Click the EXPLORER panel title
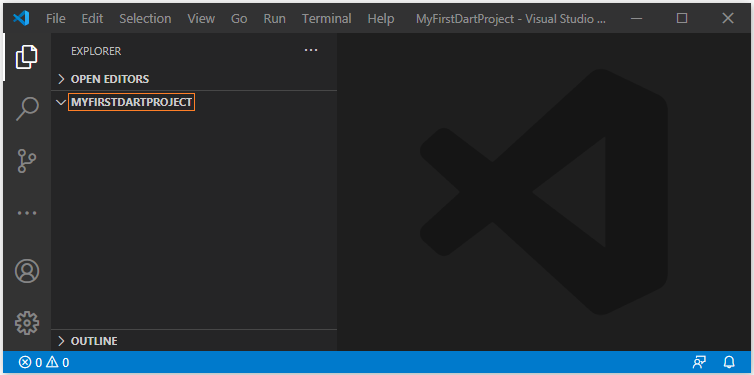The height and width of the screenshot is (375, 754). click(x=96, y=51)
